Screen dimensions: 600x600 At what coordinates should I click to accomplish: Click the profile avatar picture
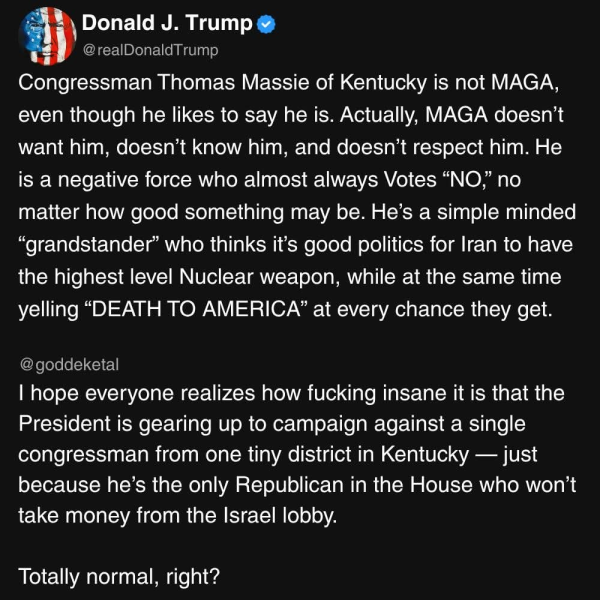coord(44,34)
